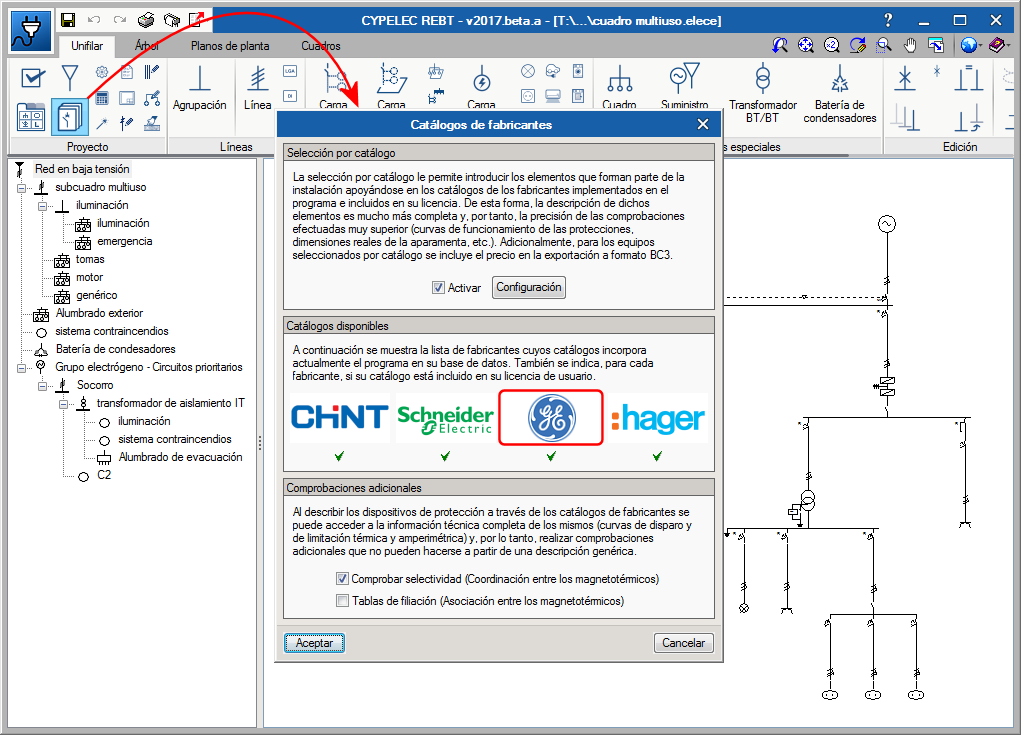The height and width of the screenshot is (735, 1021).
Task: Click the Undo arrow in the title bar
Action: 94,20
